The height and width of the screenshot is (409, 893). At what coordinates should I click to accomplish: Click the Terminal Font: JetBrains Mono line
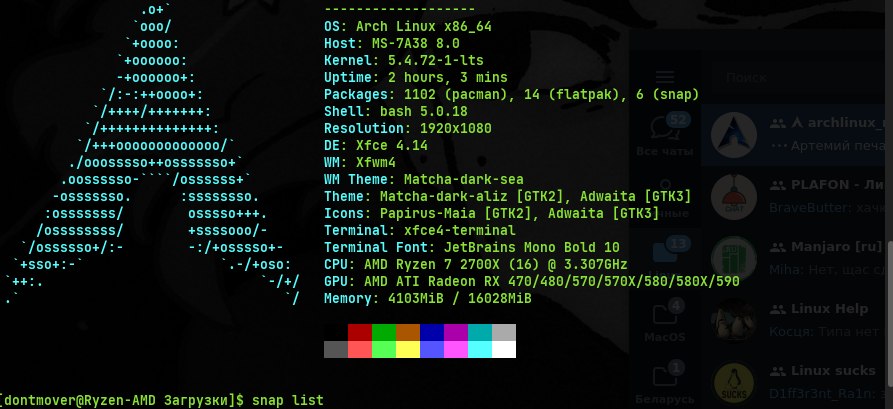(472, 248)
